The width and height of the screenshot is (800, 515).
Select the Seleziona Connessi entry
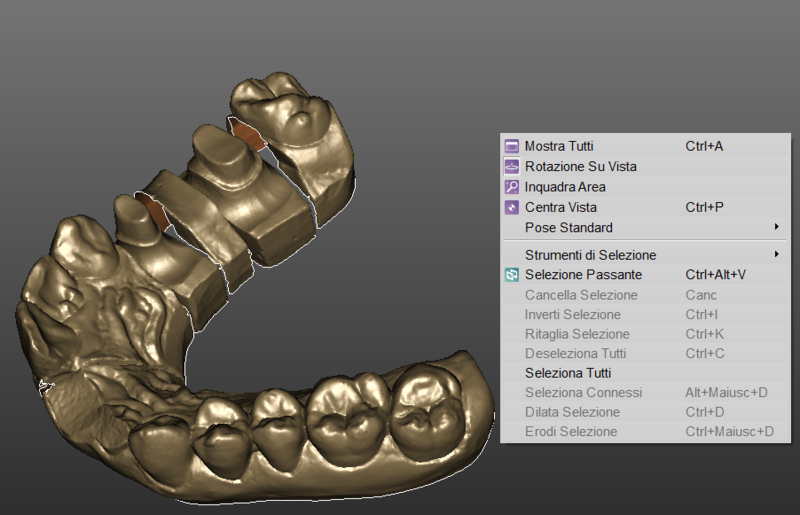click(583, 392)
